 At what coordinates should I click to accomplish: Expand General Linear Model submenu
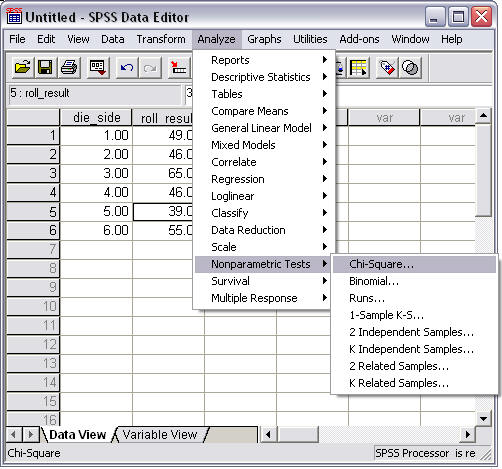click(264, 128)
